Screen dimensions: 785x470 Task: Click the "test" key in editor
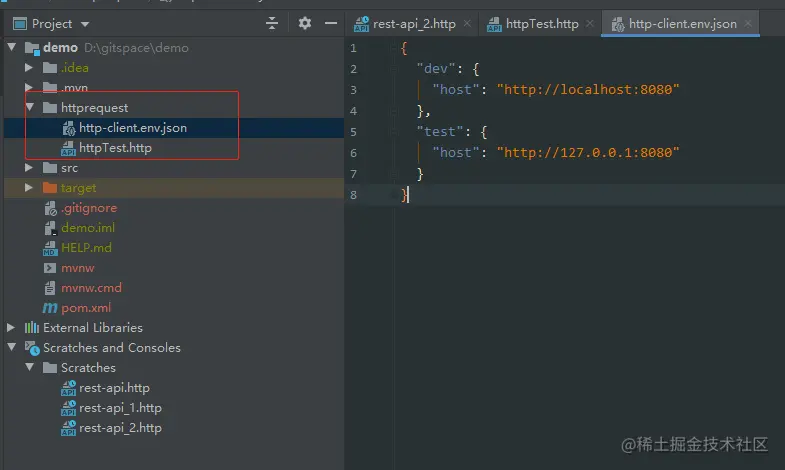point(440,132)
